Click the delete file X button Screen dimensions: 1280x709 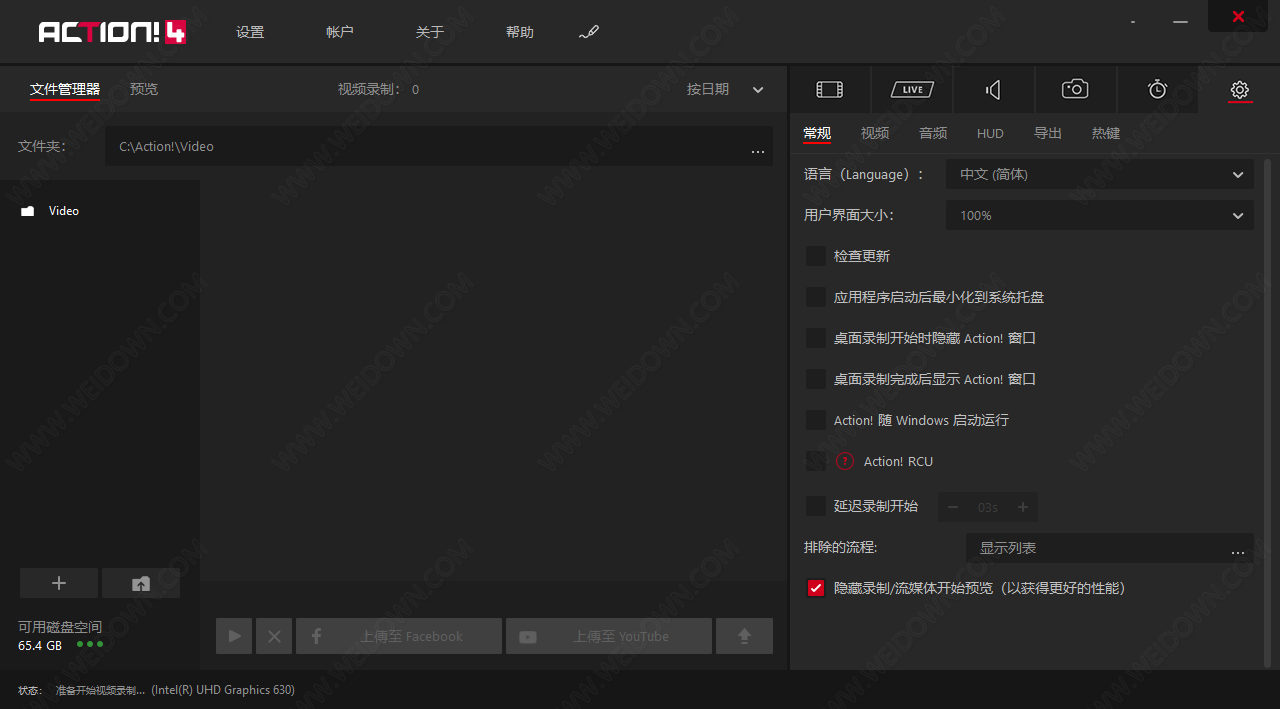[x=274, y=636]
